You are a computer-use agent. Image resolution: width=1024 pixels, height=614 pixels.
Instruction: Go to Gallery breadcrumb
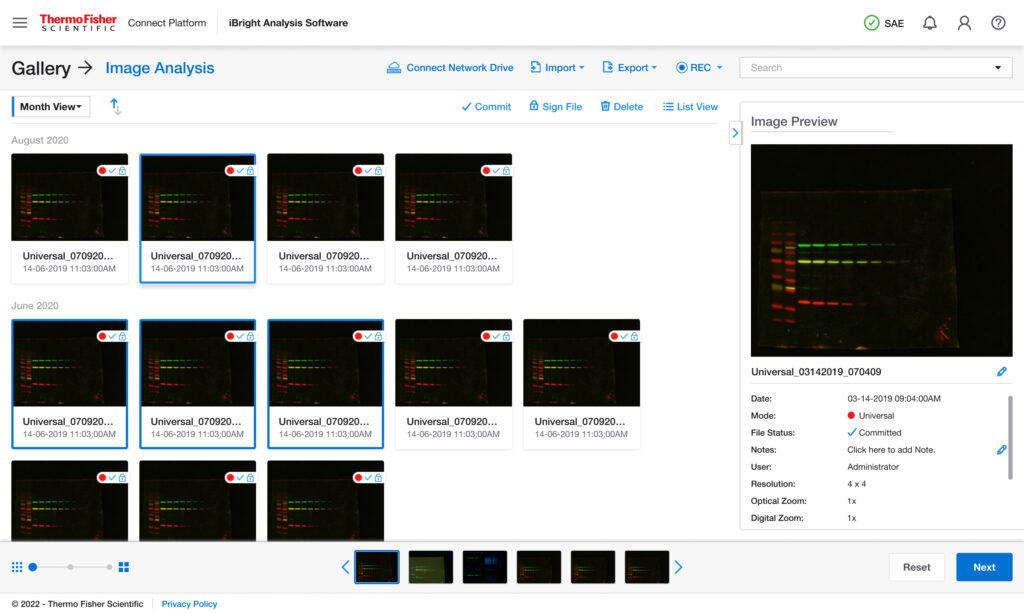click(x=41, y=68)
